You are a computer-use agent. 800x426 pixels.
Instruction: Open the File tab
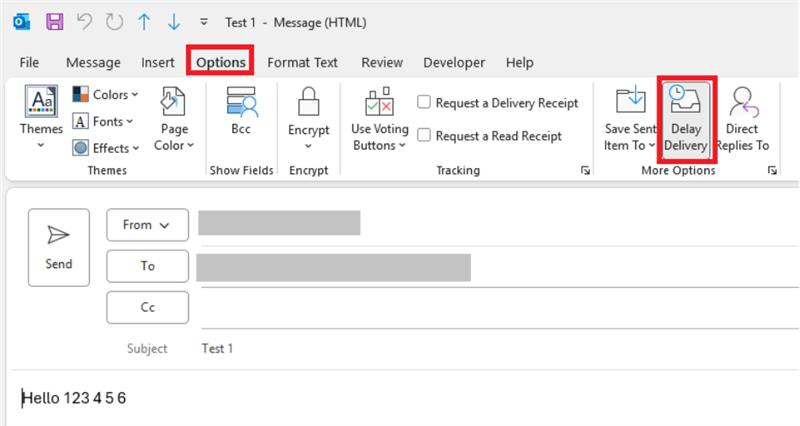coord(29,62)
